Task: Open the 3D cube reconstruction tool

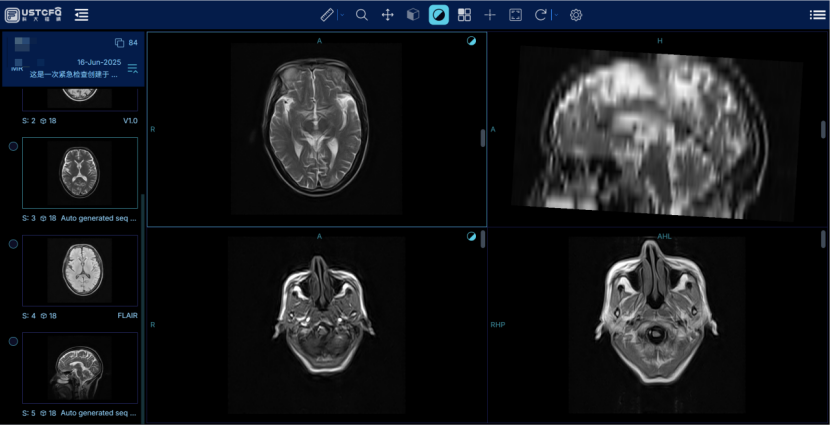Action: (x=413, y=15)
